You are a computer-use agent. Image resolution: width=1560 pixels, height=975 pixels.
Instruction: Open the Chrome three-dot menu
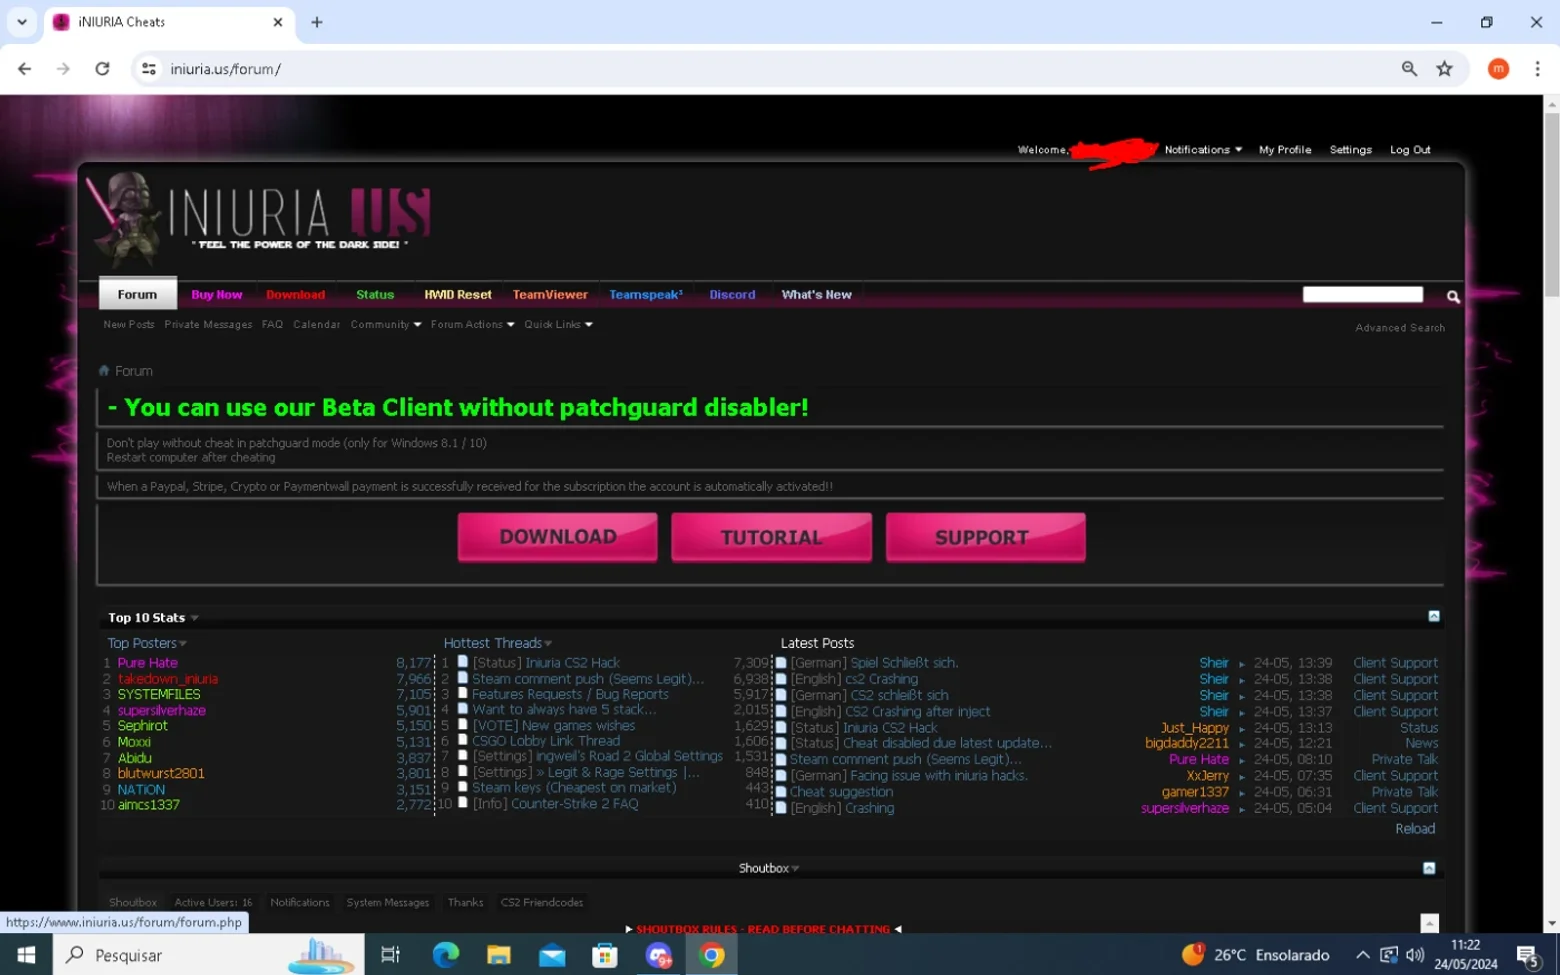coord(1538,69)
